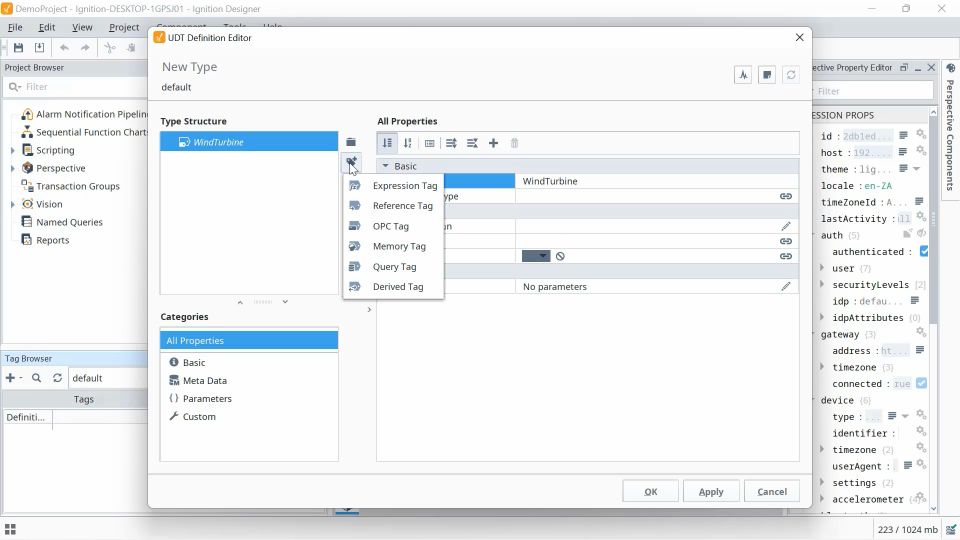960x540 pixels.
Task: Edit parameters via the No parameters pencil icon
Action: click(786, 287)
